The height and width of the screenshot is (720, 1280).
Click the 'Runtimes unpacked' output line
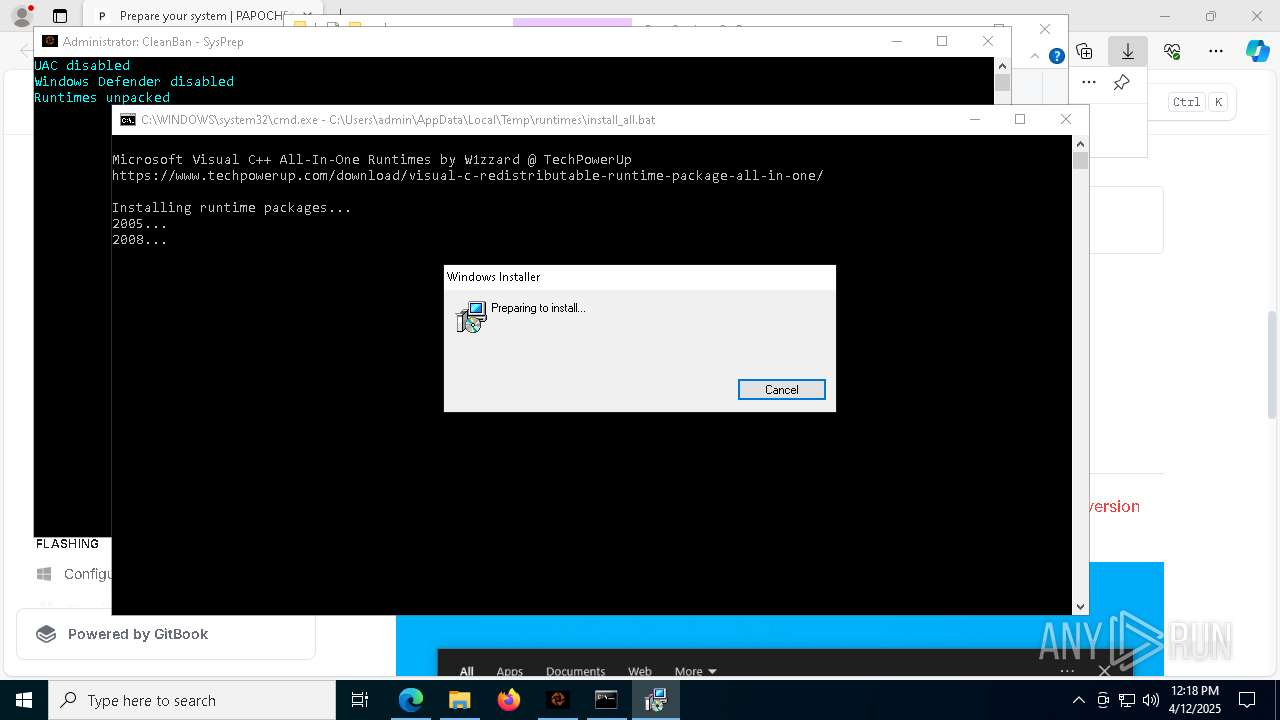coord(102,98)
